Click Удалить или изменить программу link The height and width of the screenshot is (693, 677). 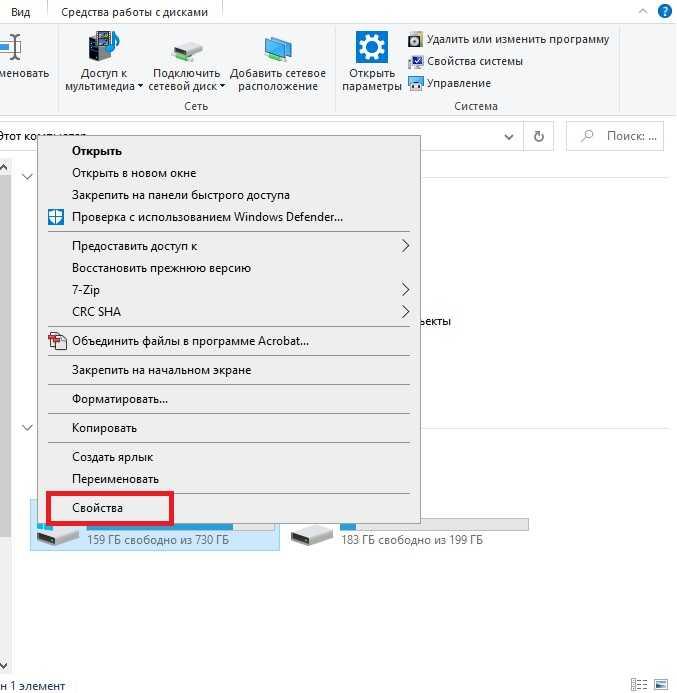(518, 39)
